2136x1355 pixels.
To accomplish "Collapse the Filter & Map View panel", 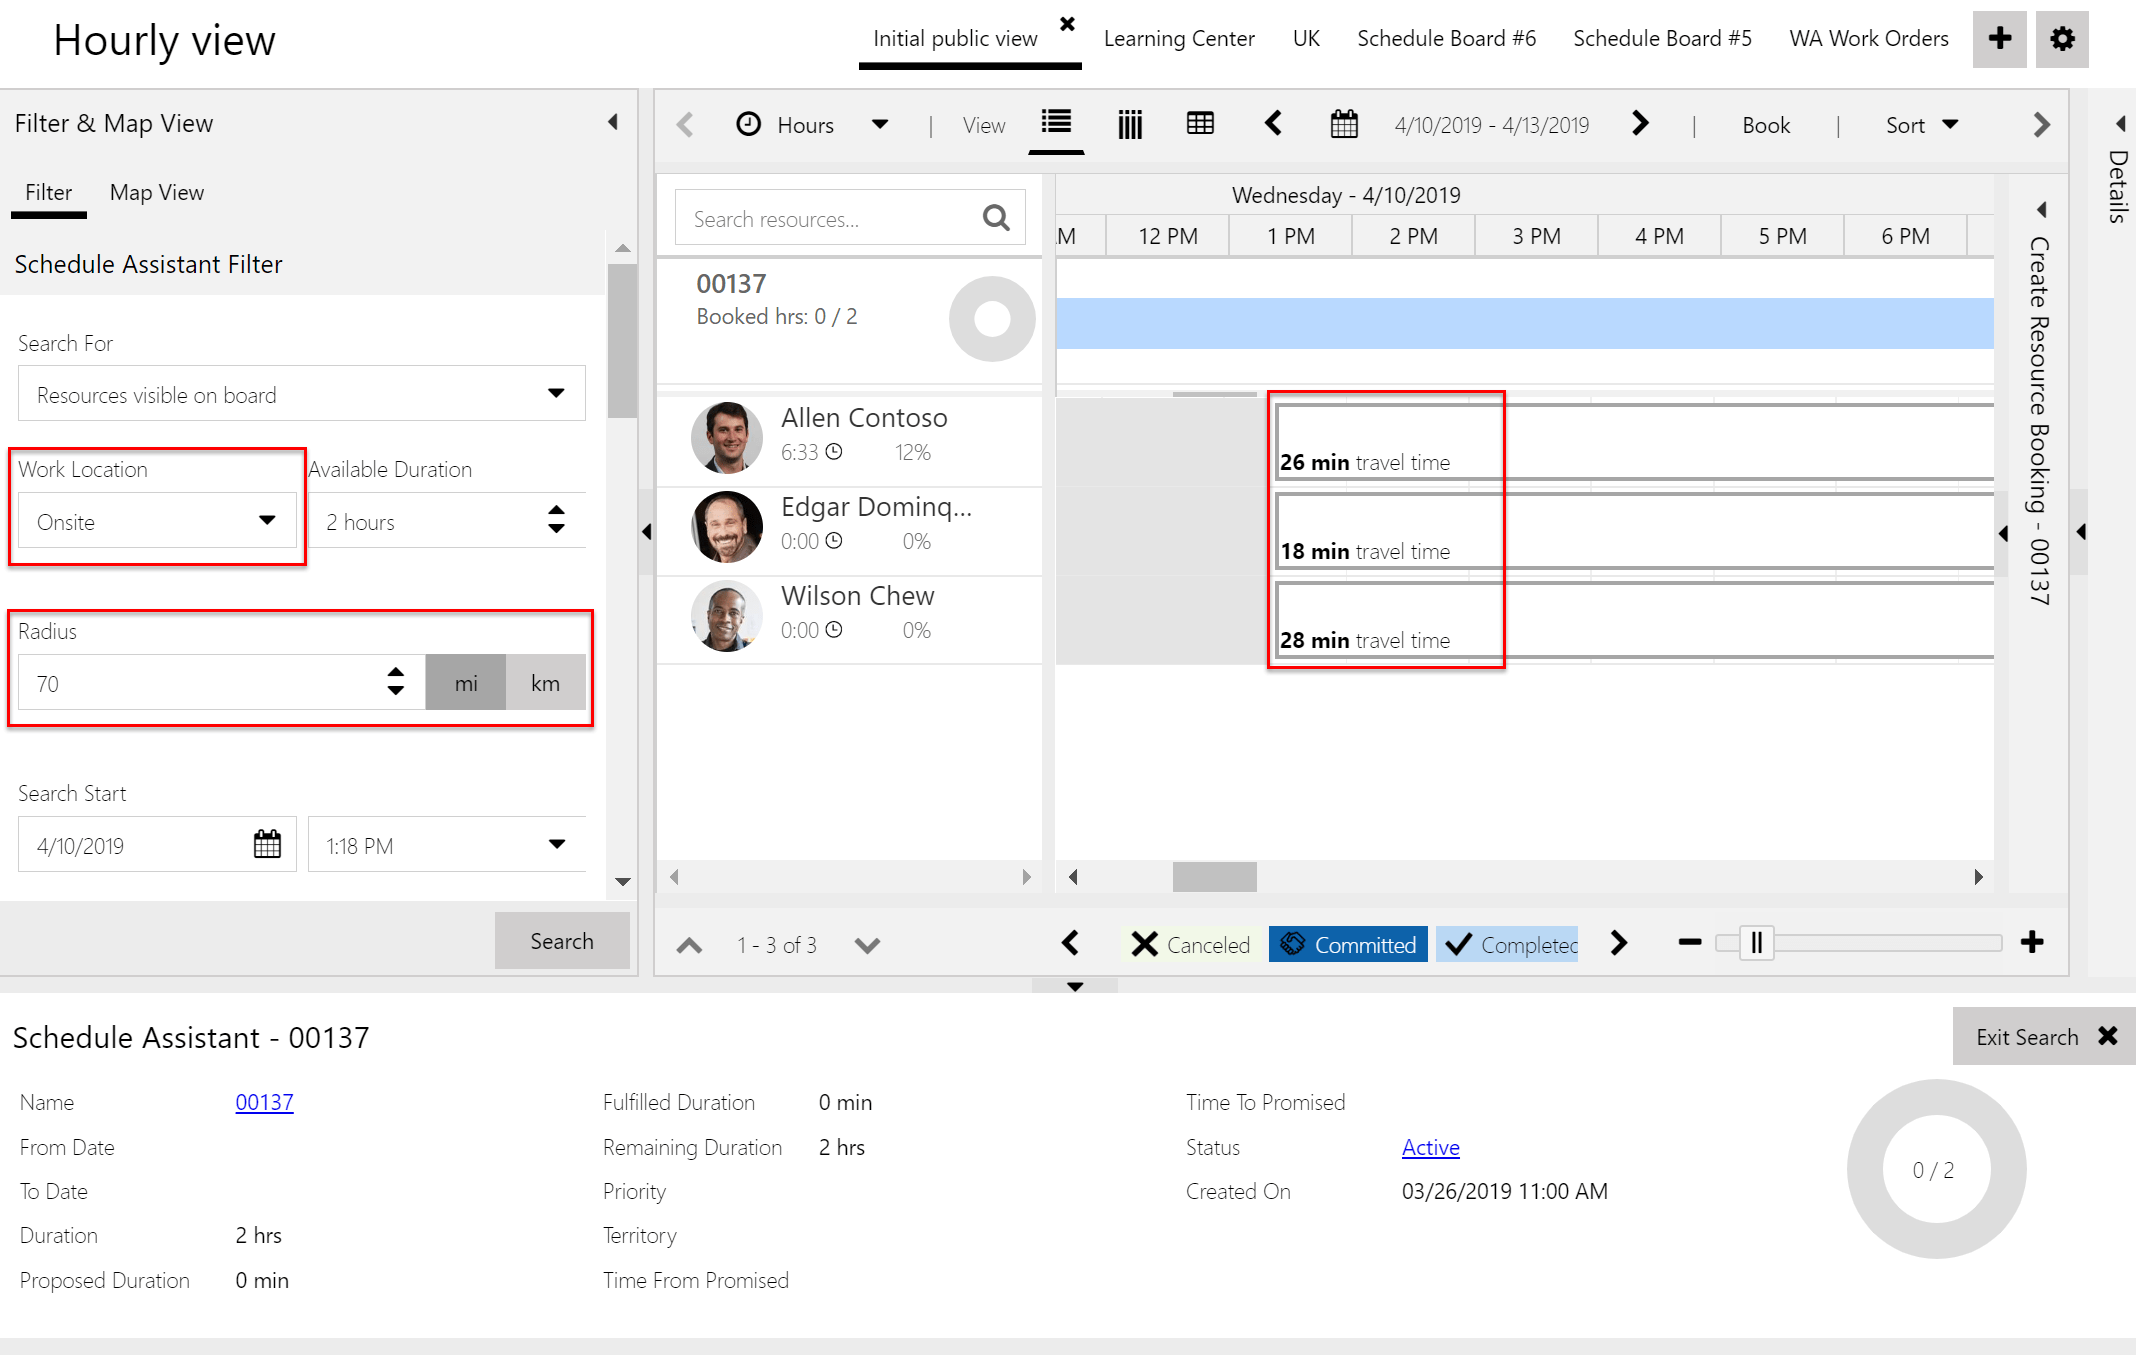I will pyautogui.click(x=613, y=122).
